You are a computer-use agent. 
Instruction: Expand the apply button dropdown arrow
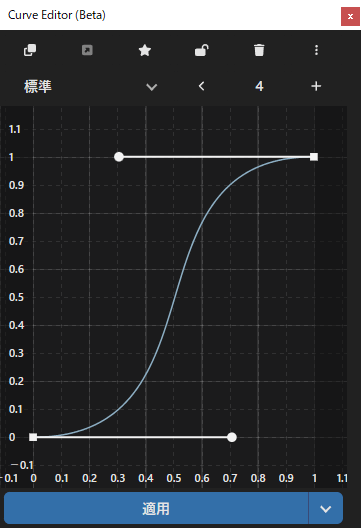click(326, 508)
